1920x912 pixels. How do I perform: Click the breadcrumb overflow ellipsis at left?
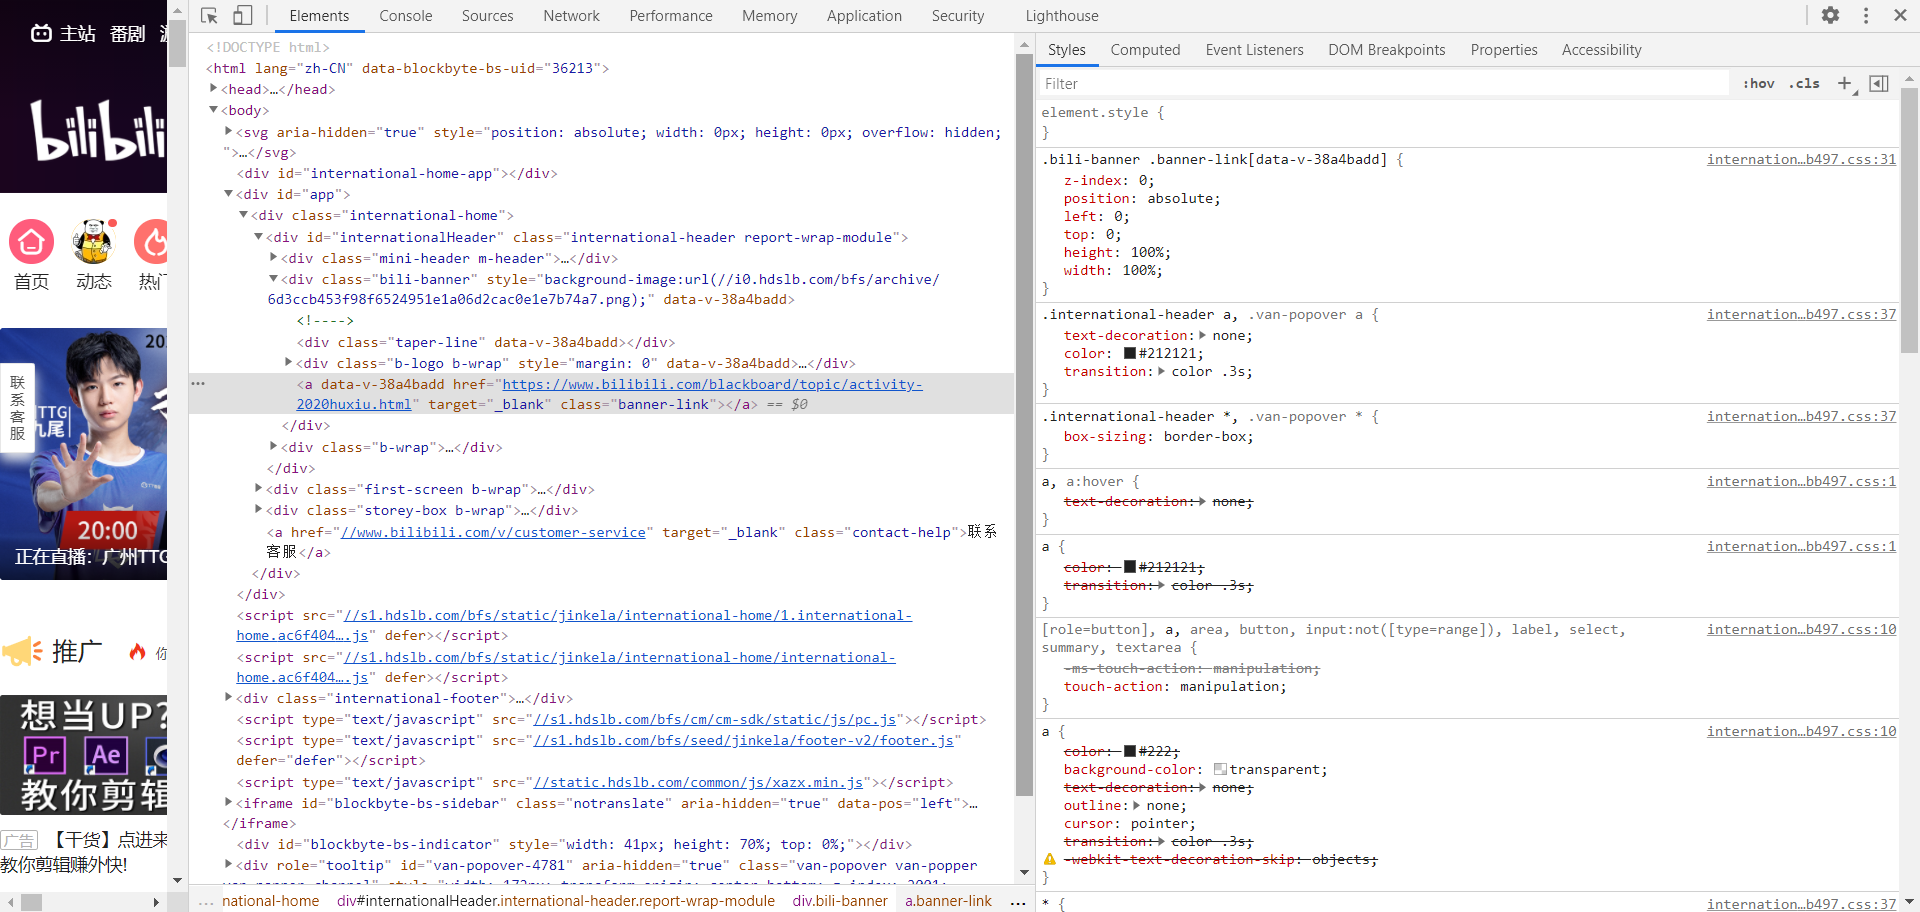click(206, 901)
